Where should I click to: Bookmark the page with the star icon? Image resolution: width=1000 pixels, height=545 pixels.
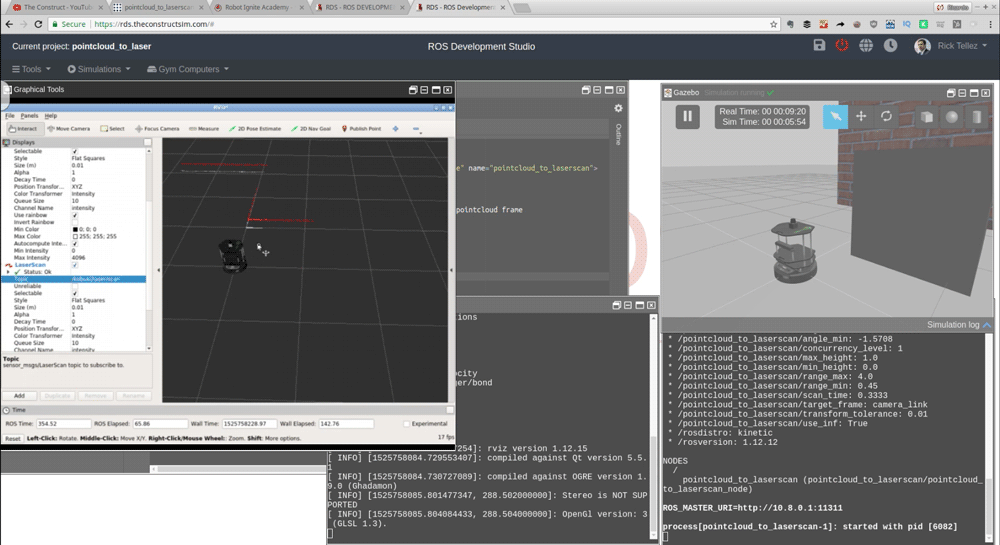[x=774, y=24]
